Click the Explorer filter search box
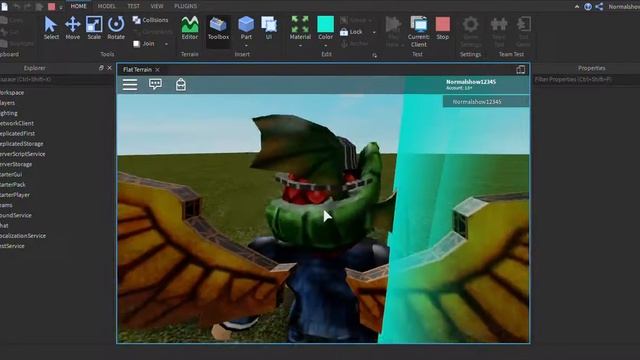Screen dimensions: 640x360 point(57,80)
